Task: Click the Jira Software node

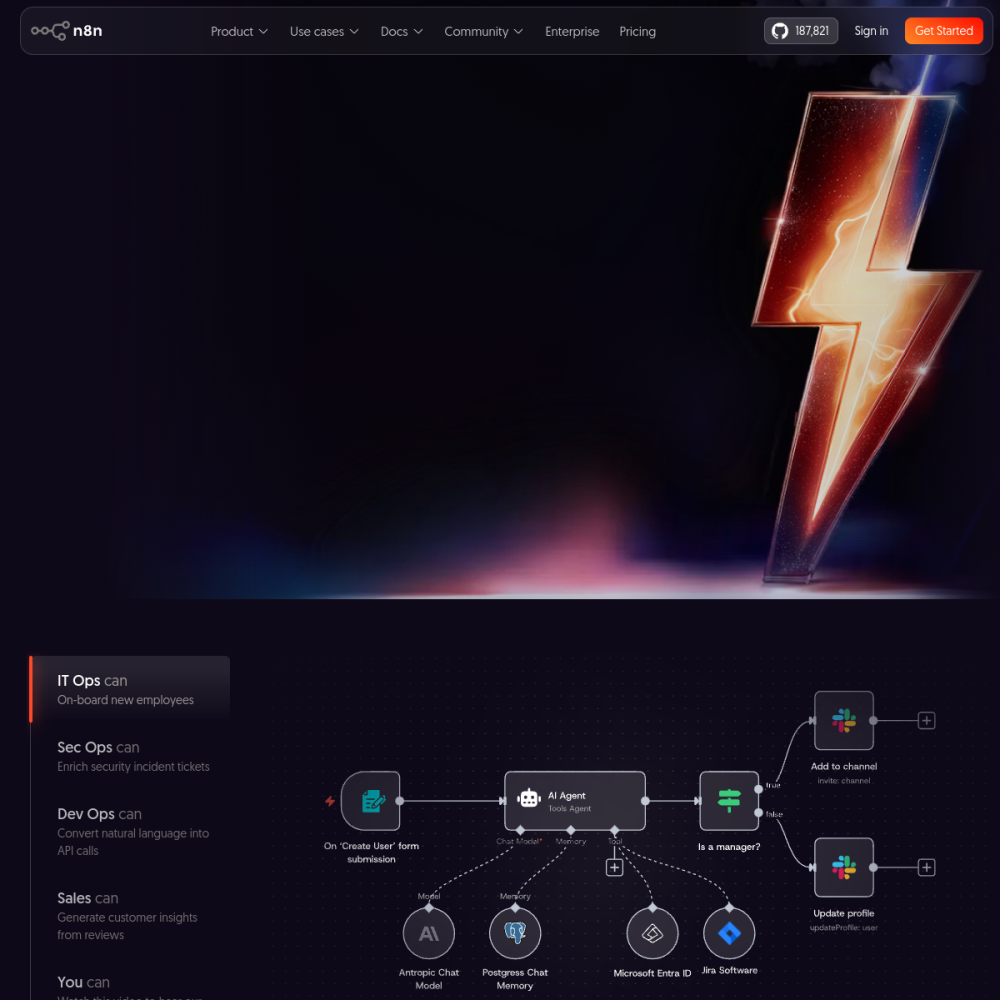Action: tap(729, 933)
